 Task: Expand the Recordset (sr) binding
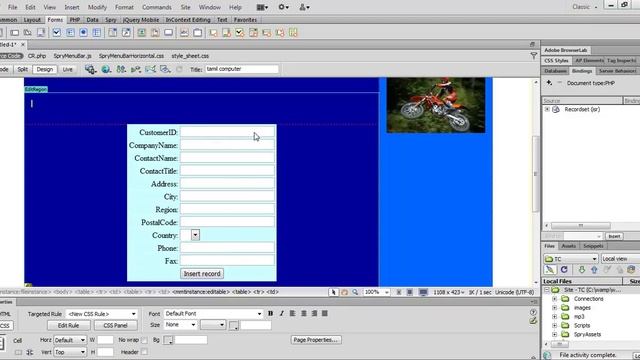[547, 109]
